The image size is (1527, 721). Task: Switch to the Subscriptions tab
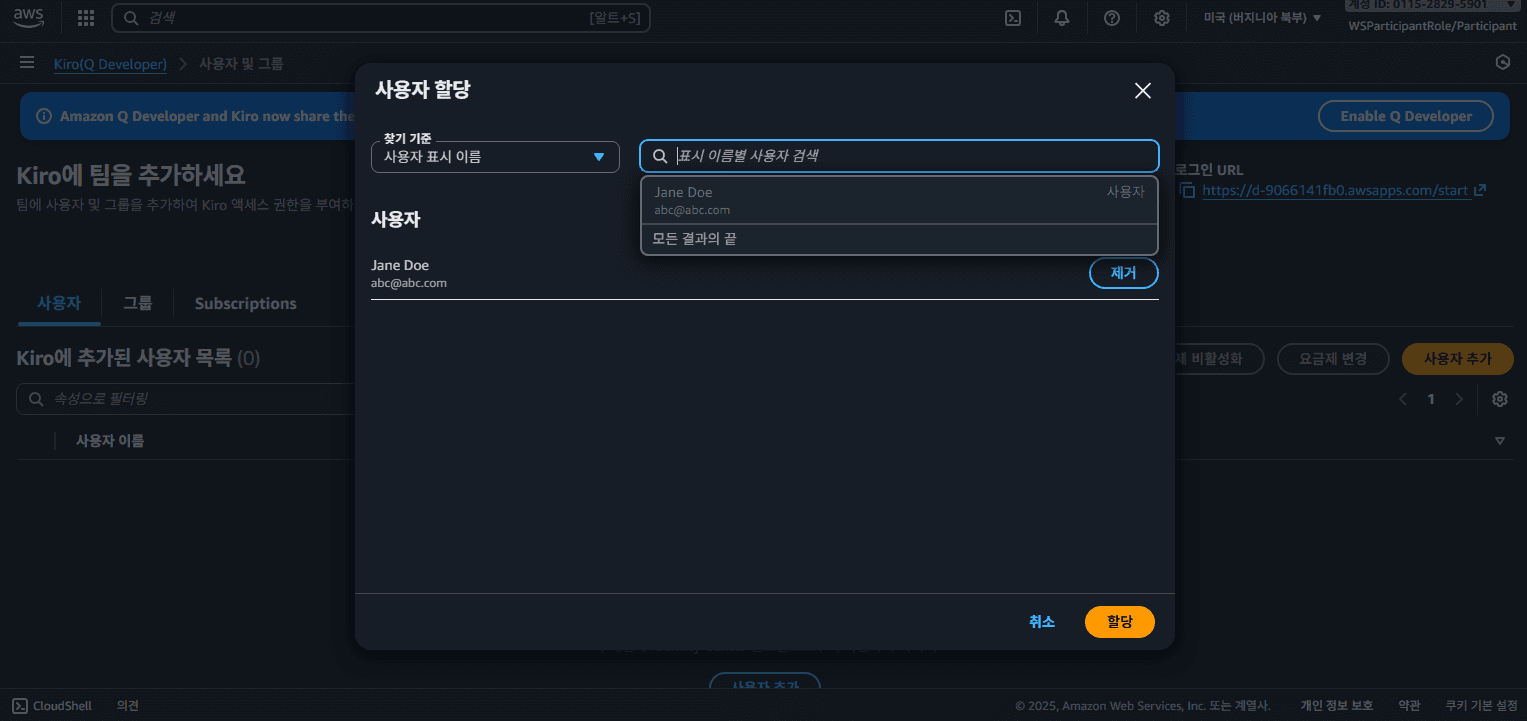[x=245, y=304]
